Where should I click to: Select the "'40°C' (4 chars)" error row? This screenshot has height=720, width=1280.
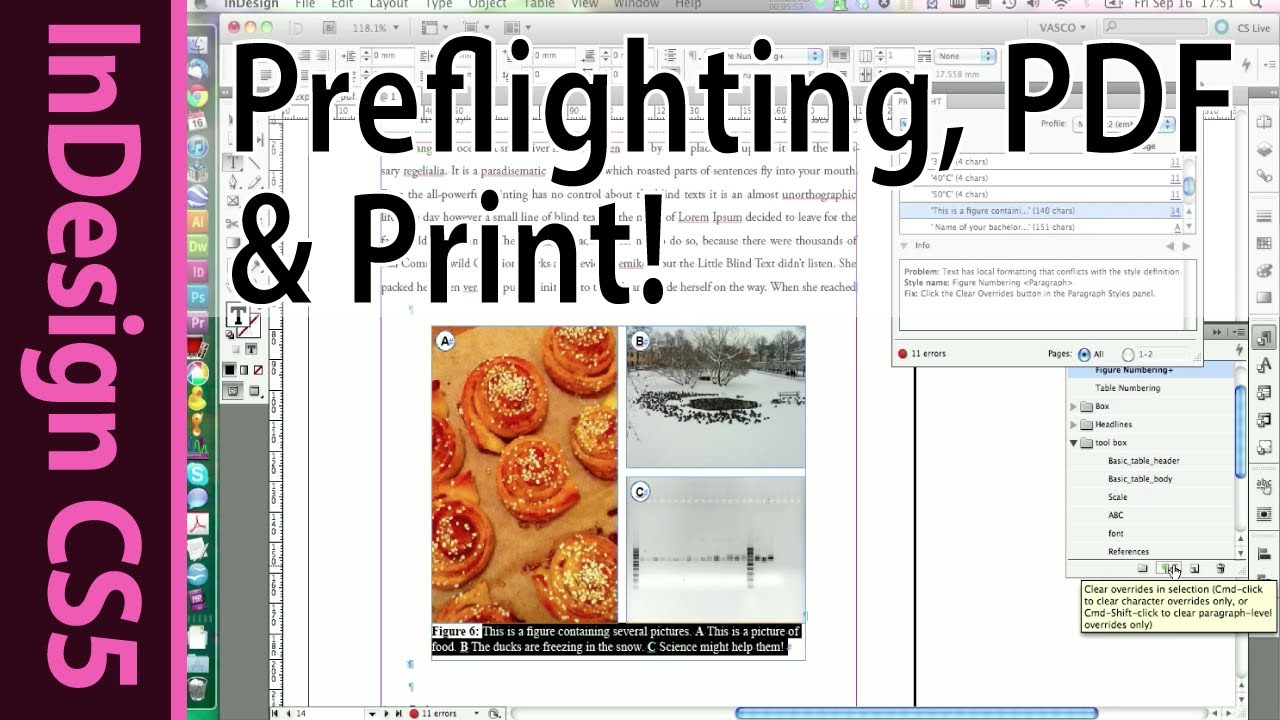(x=1041, y=178)
